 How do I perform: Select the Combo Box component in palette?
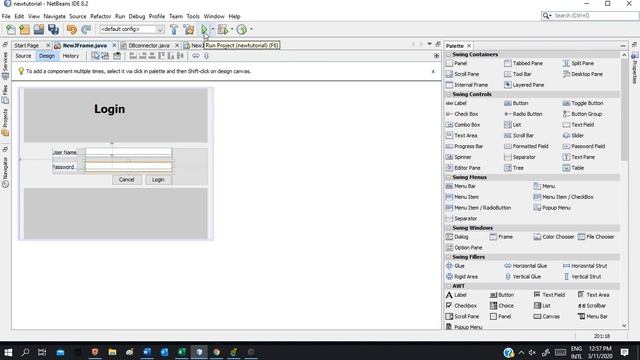tap(463, 125)
